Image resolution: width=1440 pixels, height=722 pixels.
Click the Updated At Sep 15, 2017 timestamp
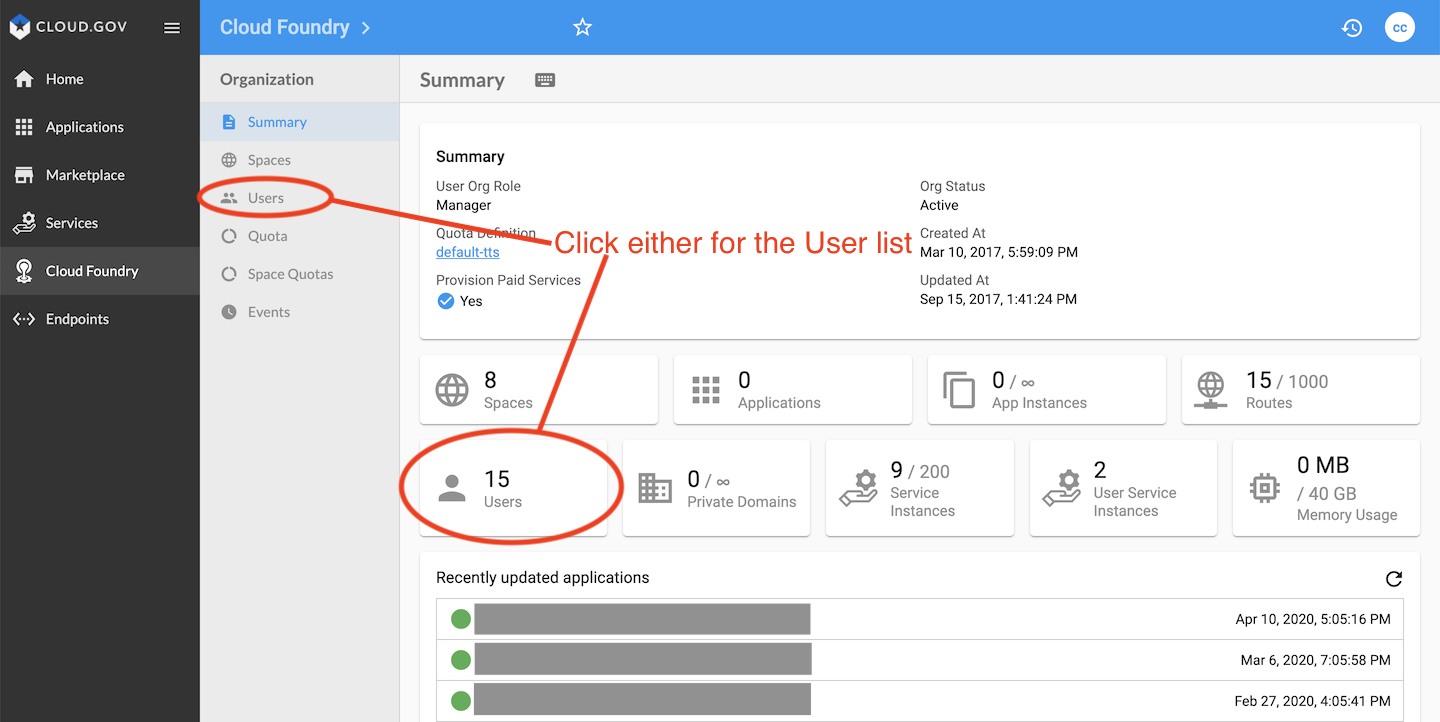coord(998,299)
